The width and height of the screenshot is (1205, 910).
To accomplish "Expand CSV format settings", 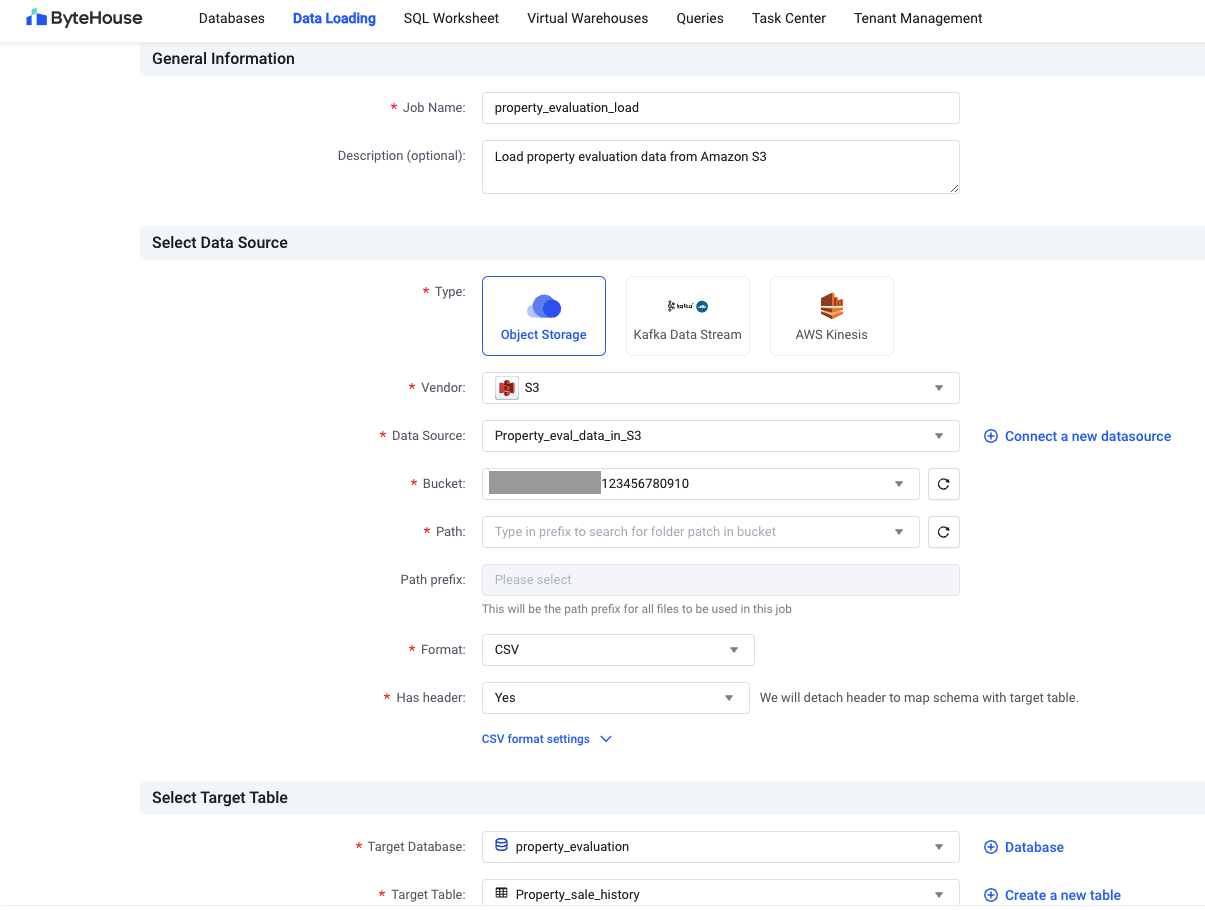I will pos(546,739).
